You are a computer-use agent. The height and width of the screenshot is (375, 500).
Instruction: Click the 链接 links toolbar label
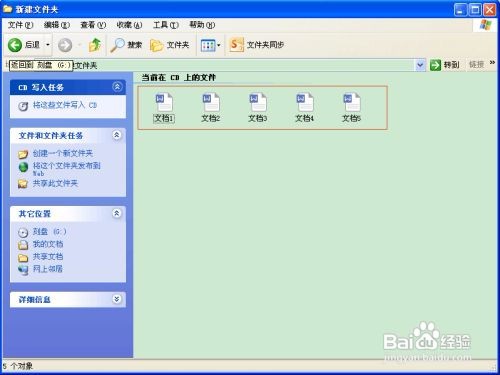tap(476, 65)
